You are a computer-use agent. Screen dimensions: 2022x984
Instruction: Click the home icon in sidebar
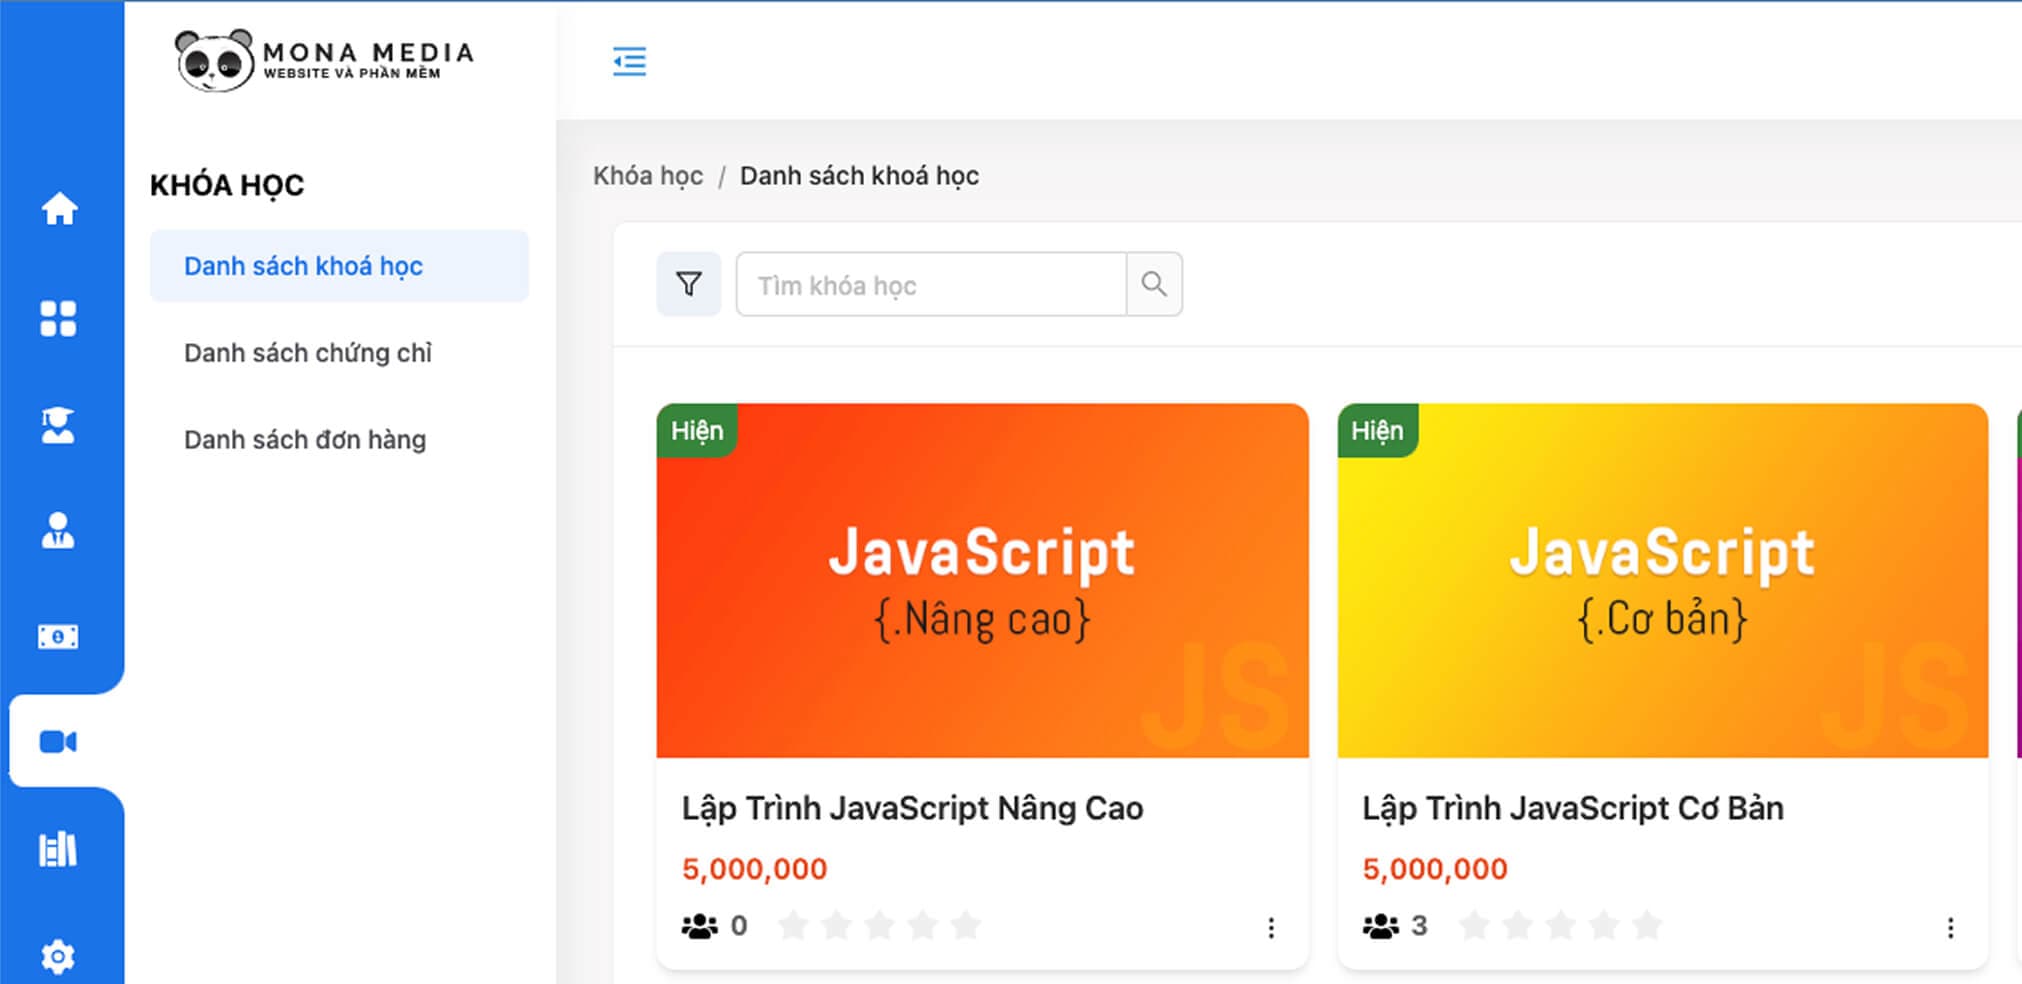[x=59, y=208]
